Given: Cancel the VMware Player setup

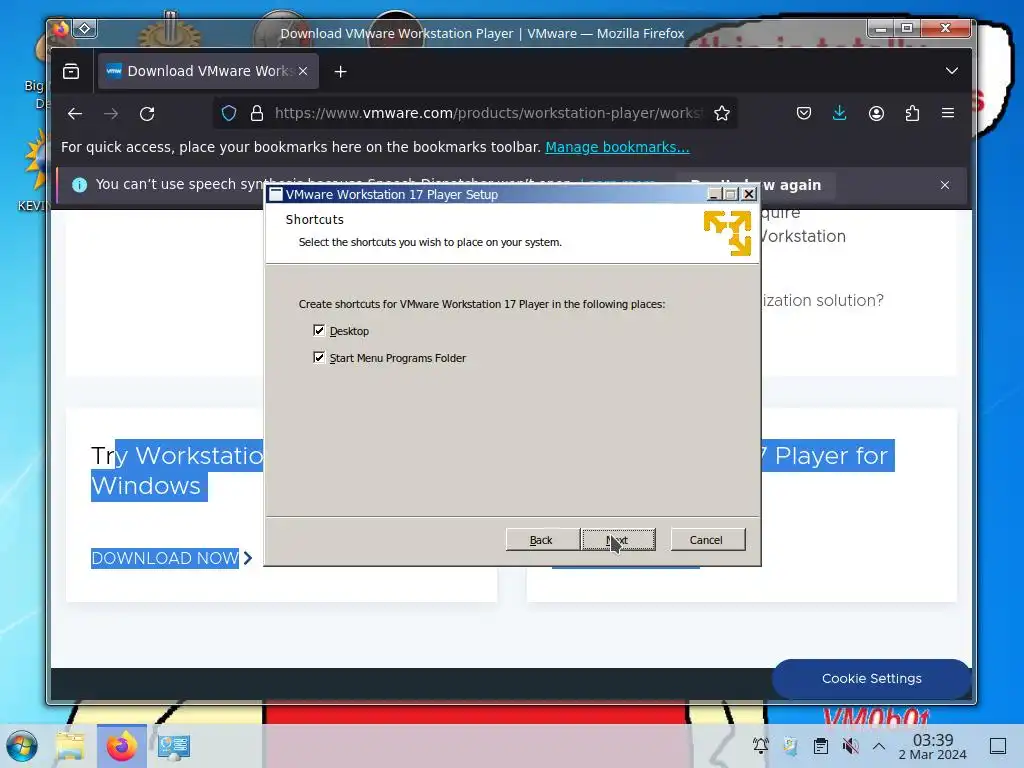Looking at the screenshot, I should [x=707, y=540].
